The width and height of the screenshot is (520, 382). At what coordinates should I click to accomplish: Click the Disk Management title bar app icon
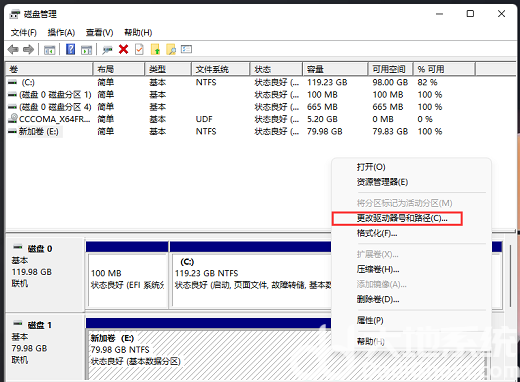[15, 14]
